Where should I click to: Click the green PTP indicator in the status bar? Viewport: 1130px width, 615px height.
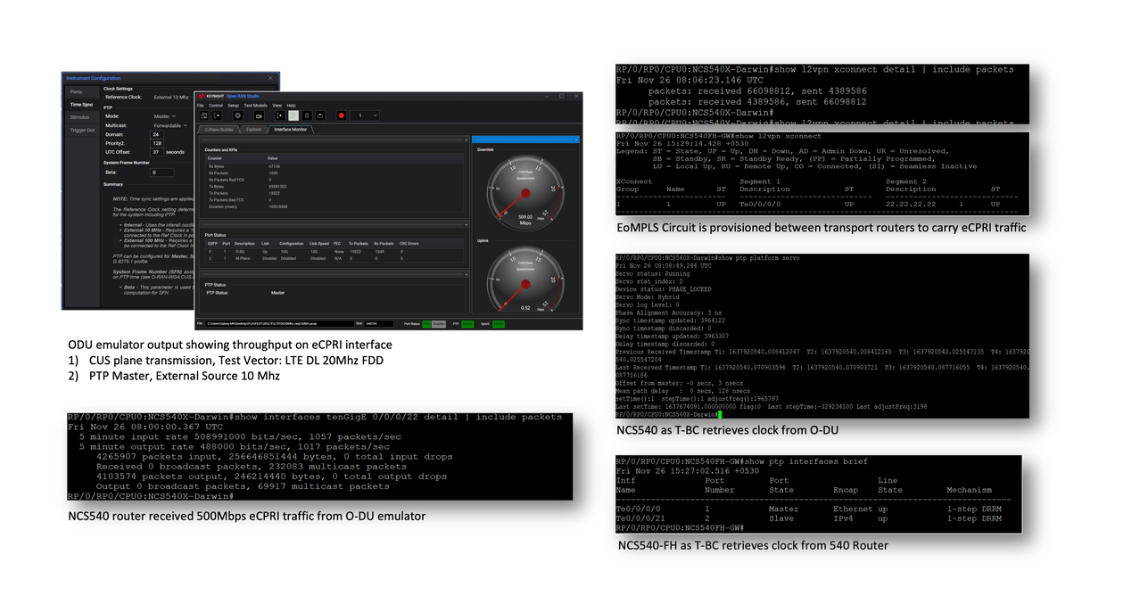(x=467, y=324)
